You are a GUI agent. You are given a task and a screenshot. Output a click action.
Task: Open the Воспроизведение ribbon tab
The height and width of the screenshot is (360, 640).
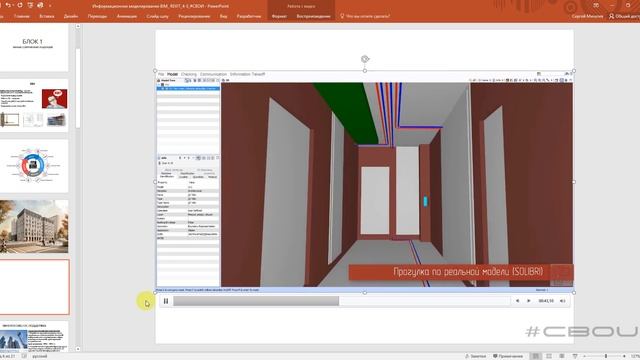point(313,16)
